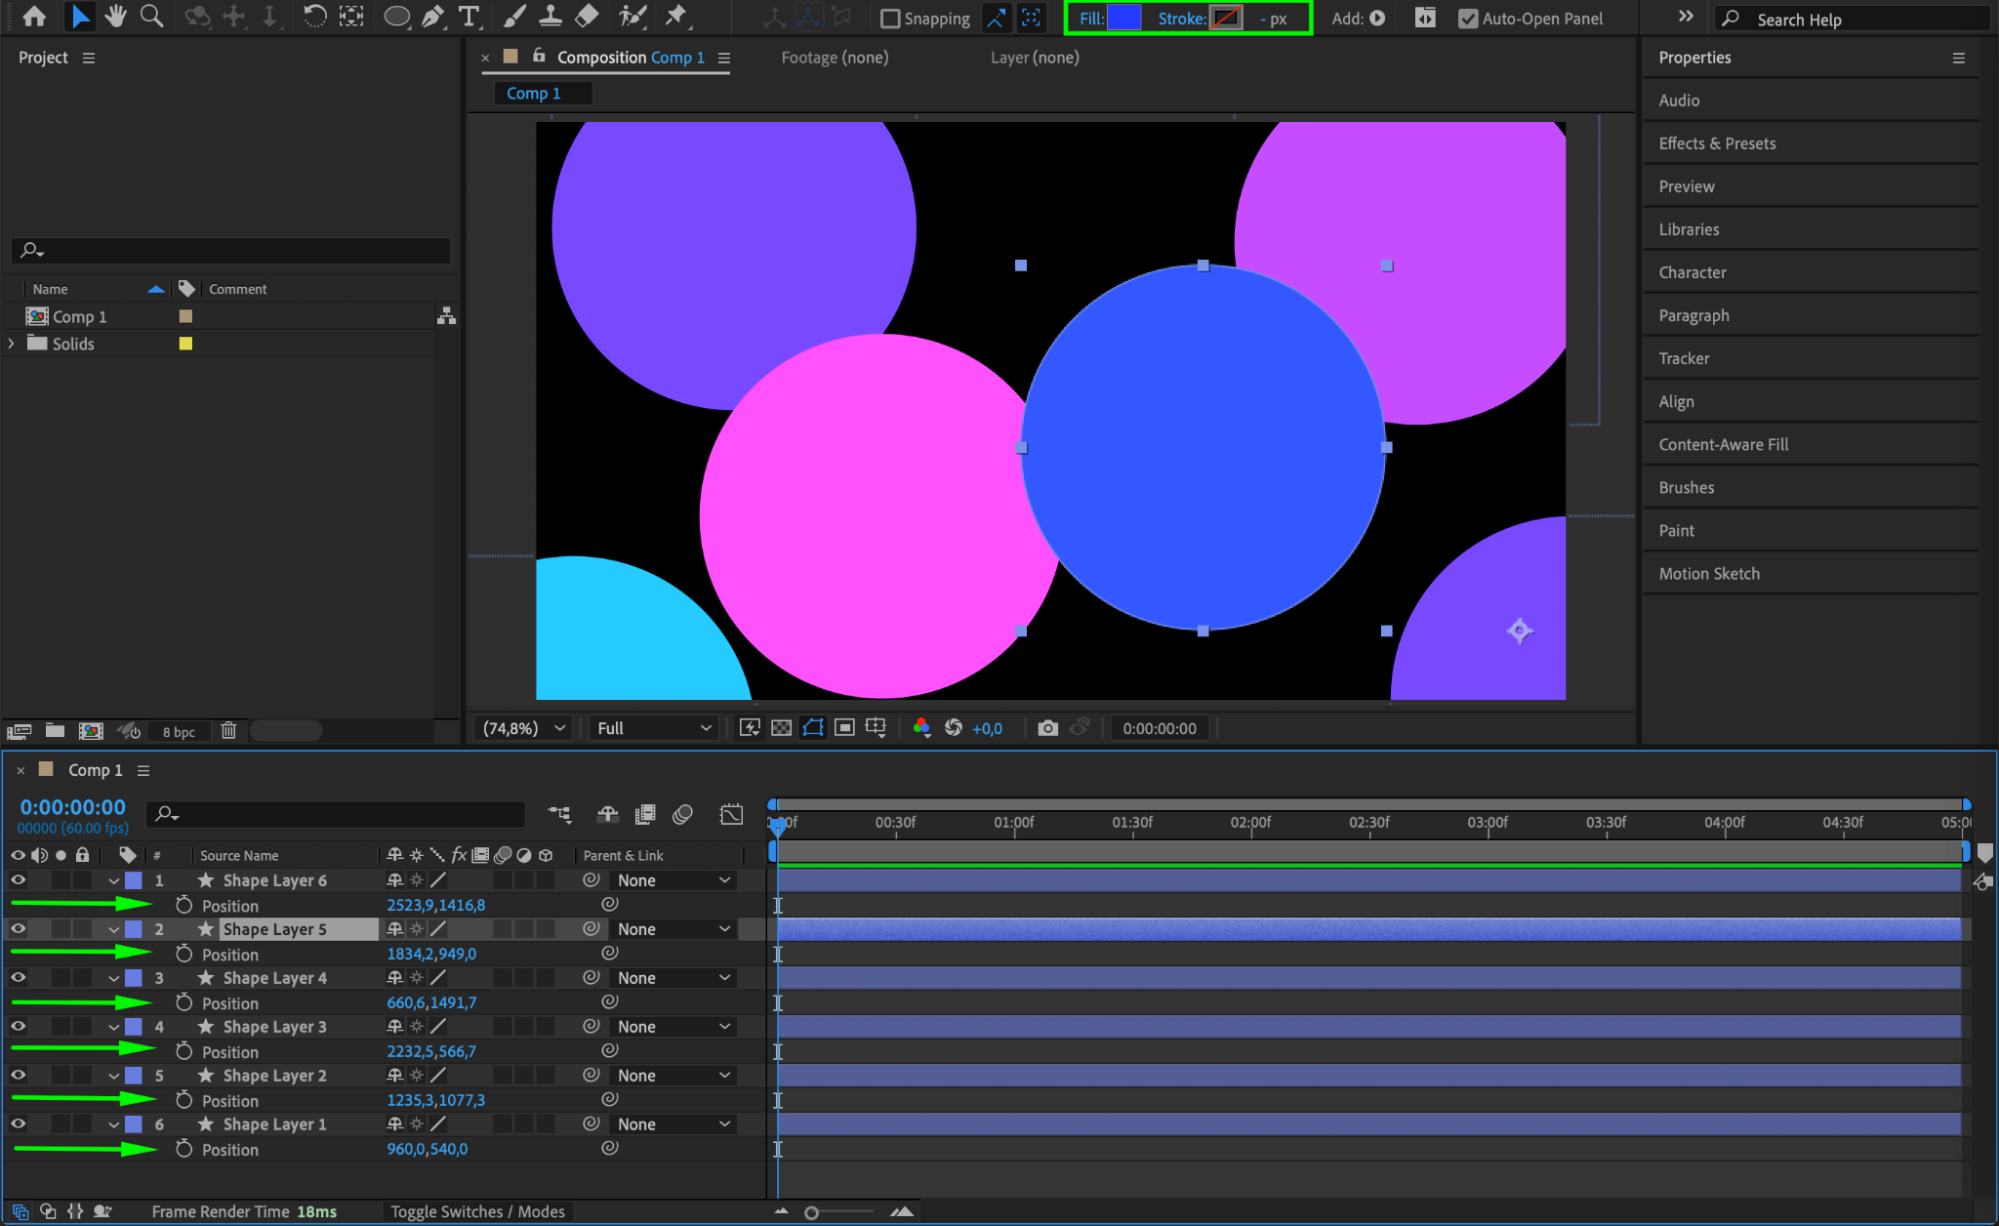Select the Zoom tool
This screenshot has width=1999, height=1226.
point(151,16)
